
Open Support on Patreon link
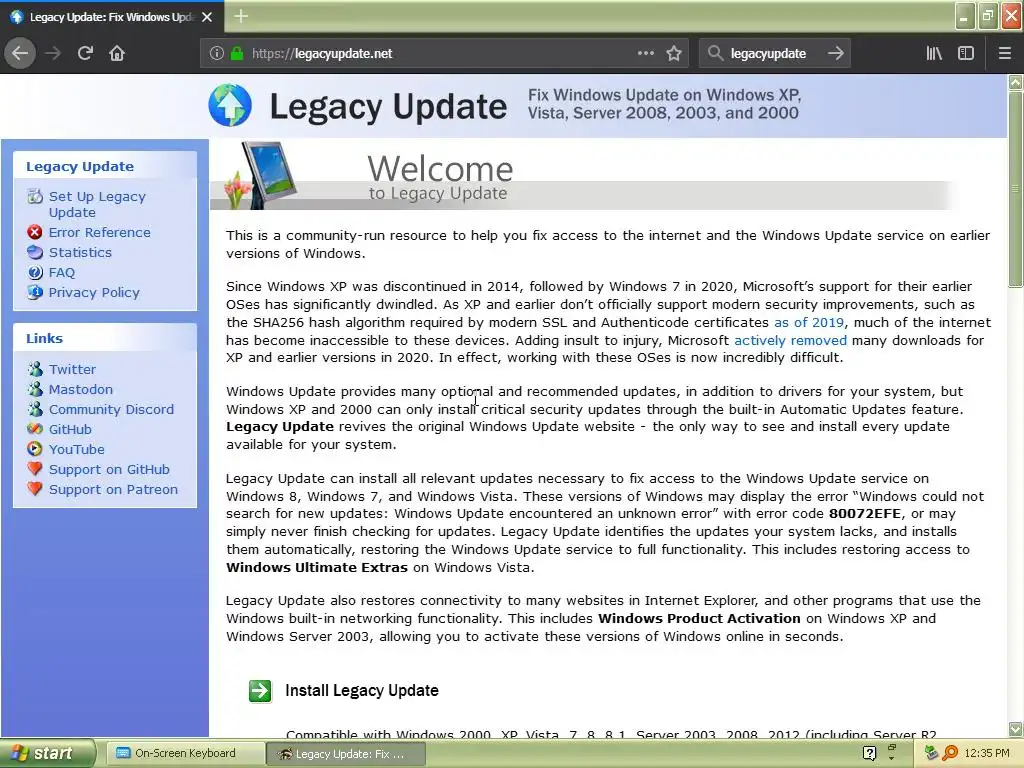(114, 490)
